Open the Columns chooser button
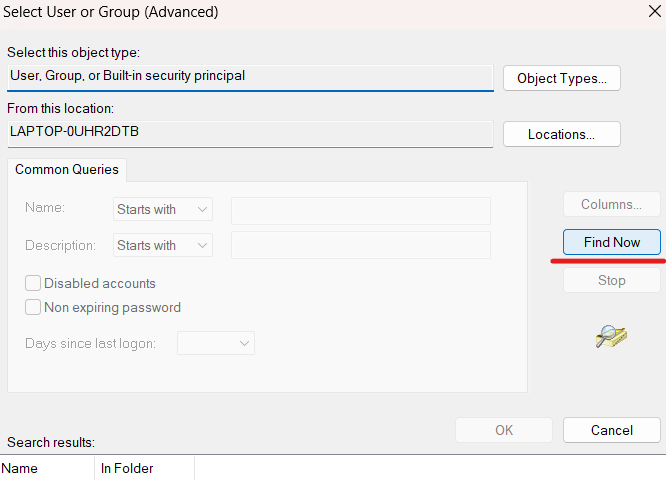666x495 pixels. [x=612, y=204]
